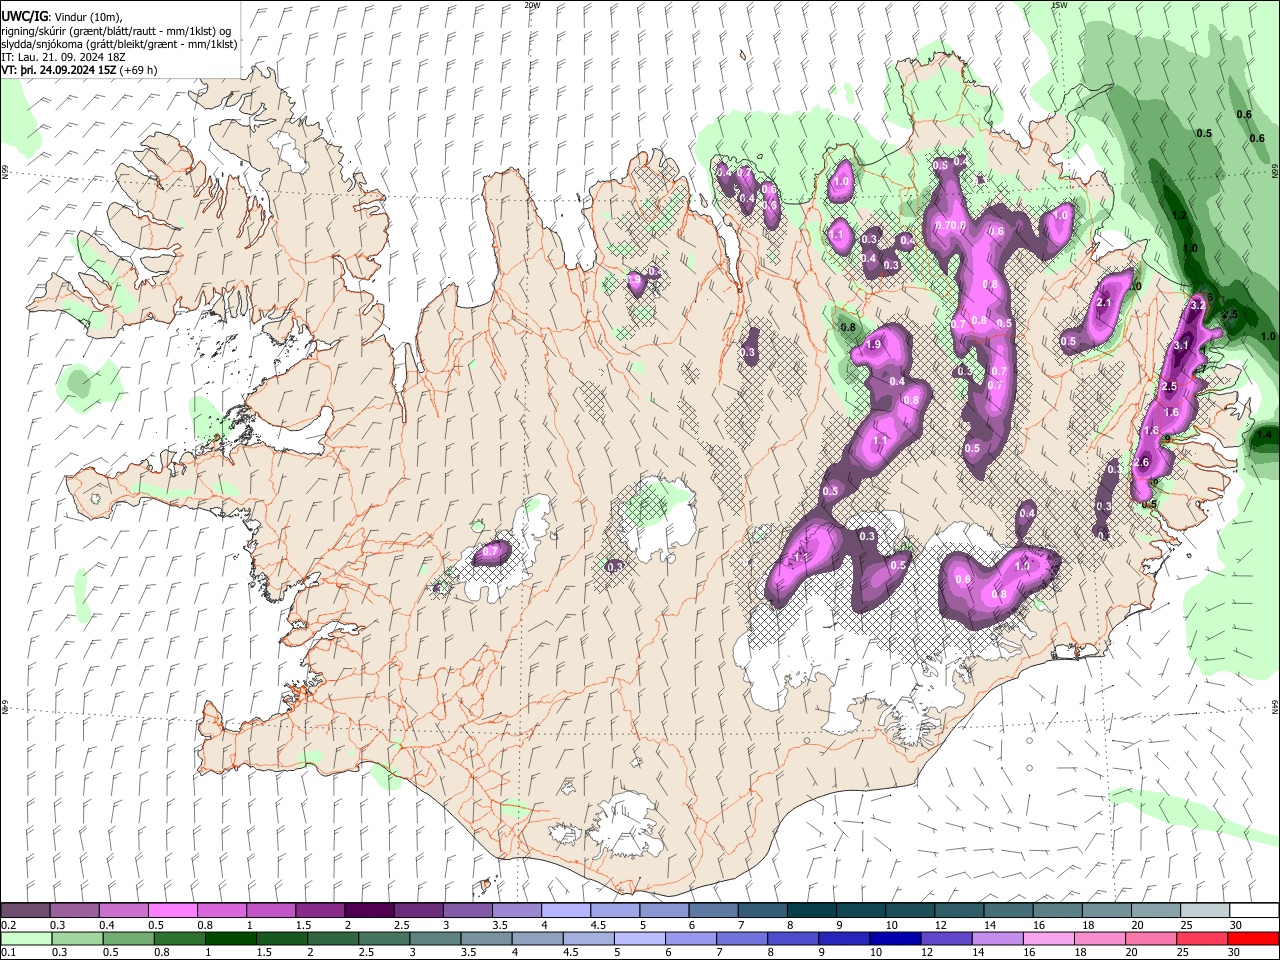The image size is (1280, 960).
Task: Pick the bottom scale blue swatch at 8
Action: tap(791, 938)
